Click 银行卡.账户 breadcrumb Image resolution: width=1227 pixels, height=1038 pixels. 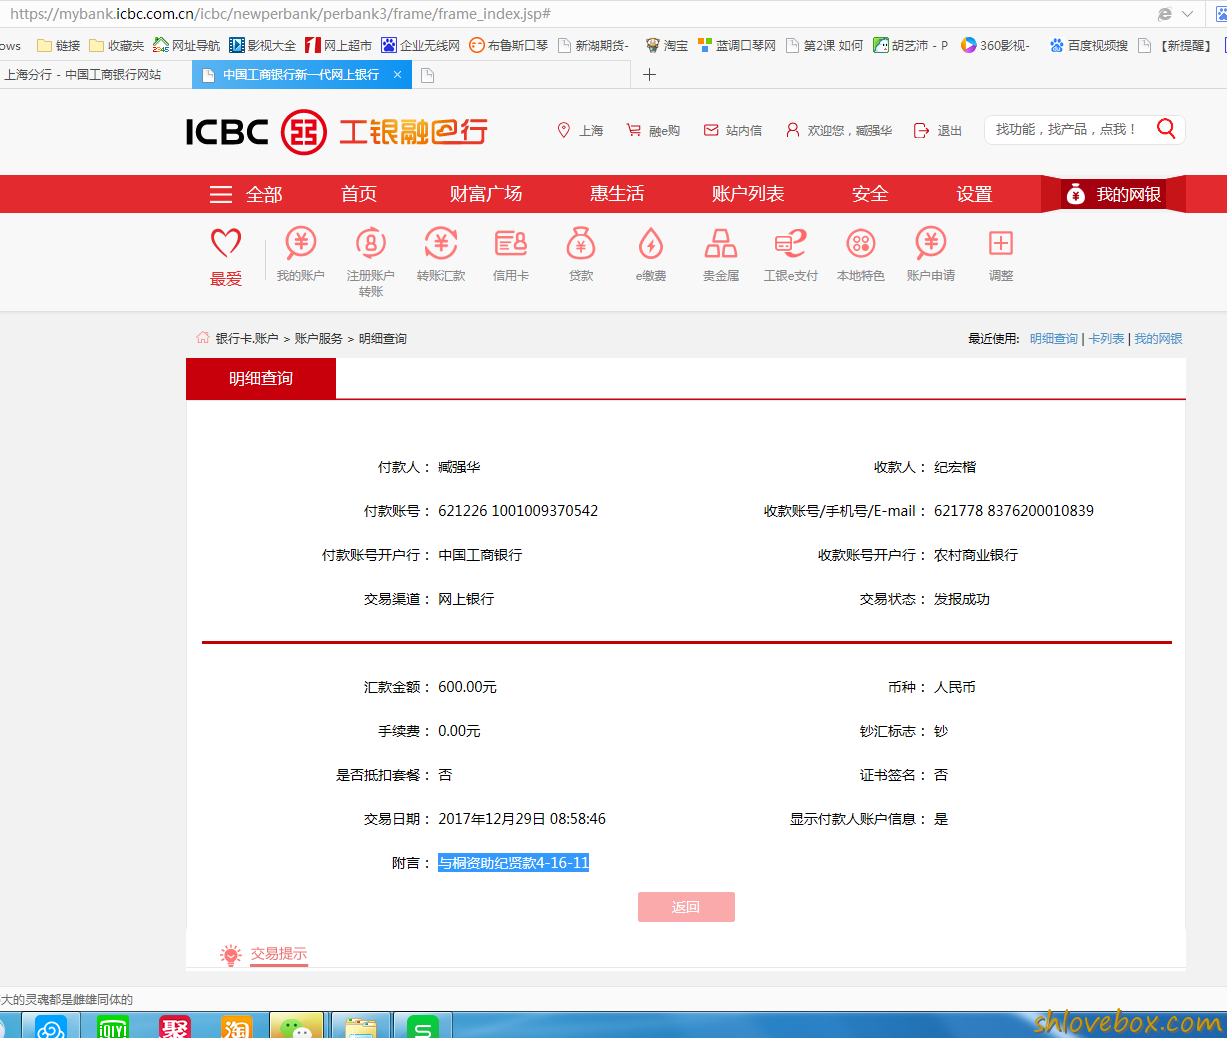247,338
